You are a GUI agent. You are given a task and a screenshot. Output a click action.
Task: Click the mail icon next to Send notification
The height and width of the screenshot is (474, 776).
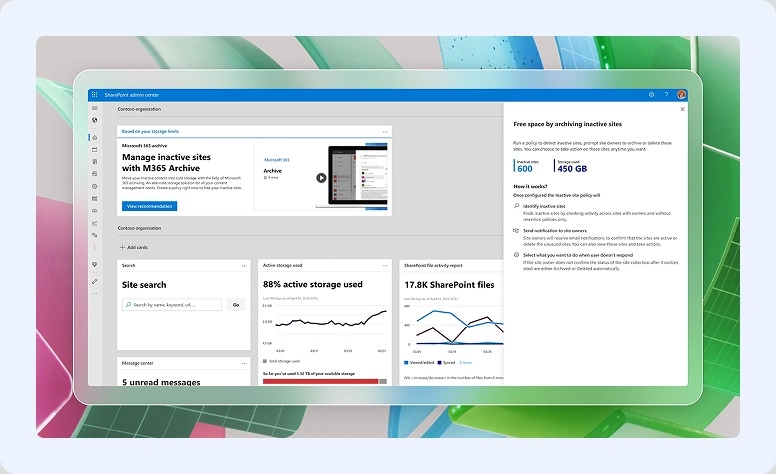point(516,231)
